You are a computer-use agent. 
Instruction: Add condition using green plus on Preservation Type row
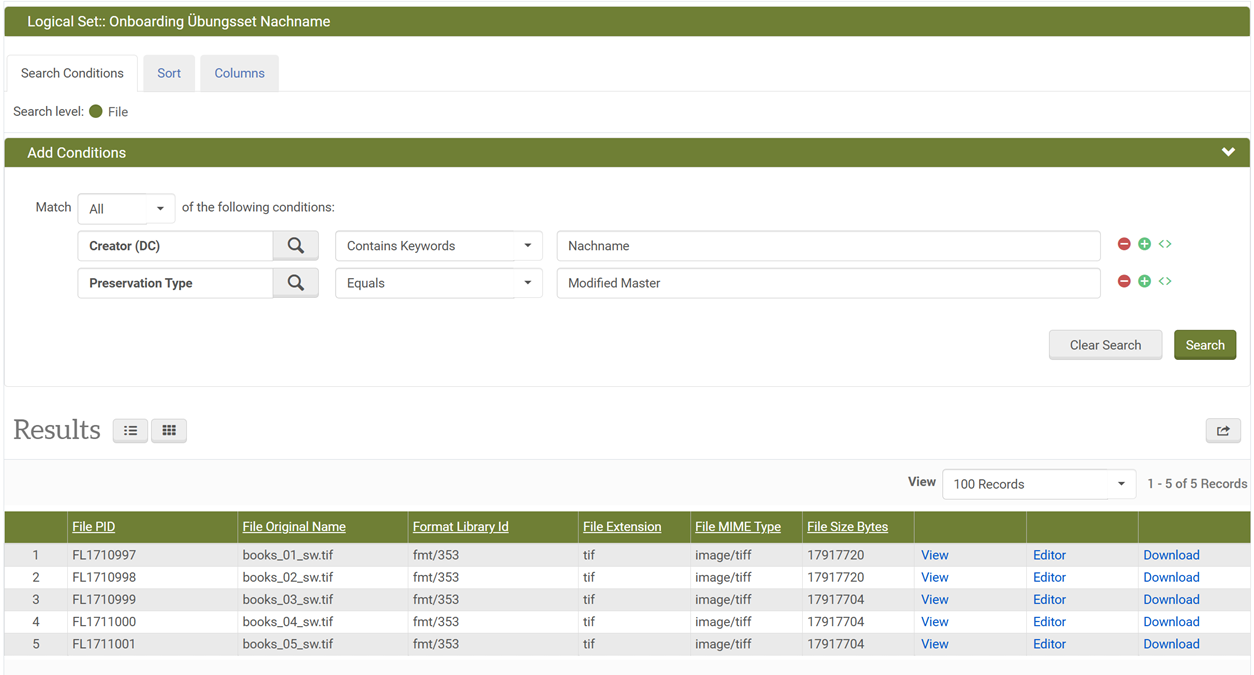[1144, 282]
